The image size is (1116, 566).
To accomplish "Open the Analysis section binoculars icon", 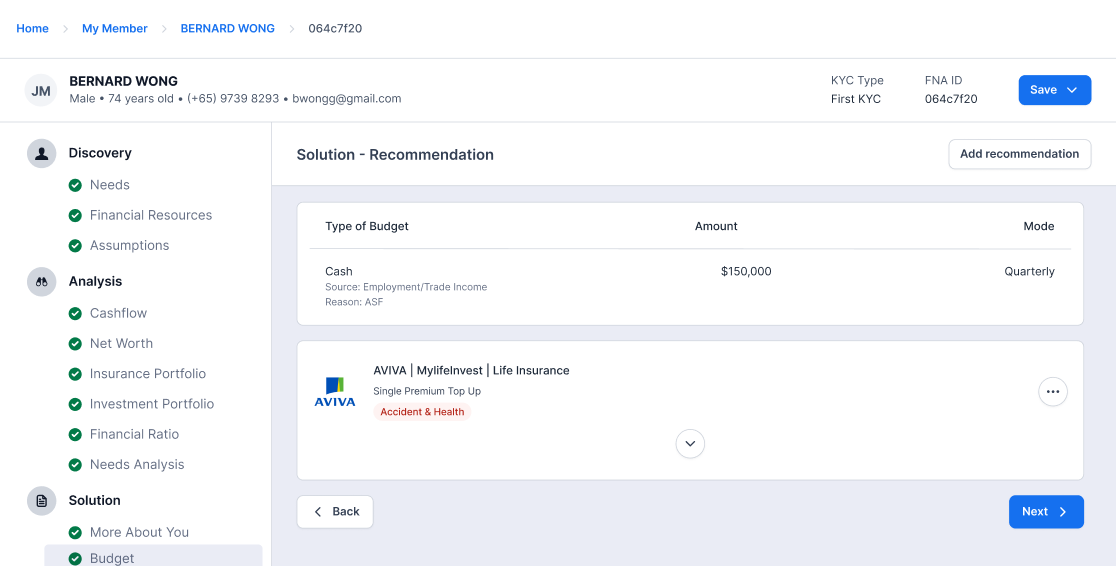I will pos(41,281).
